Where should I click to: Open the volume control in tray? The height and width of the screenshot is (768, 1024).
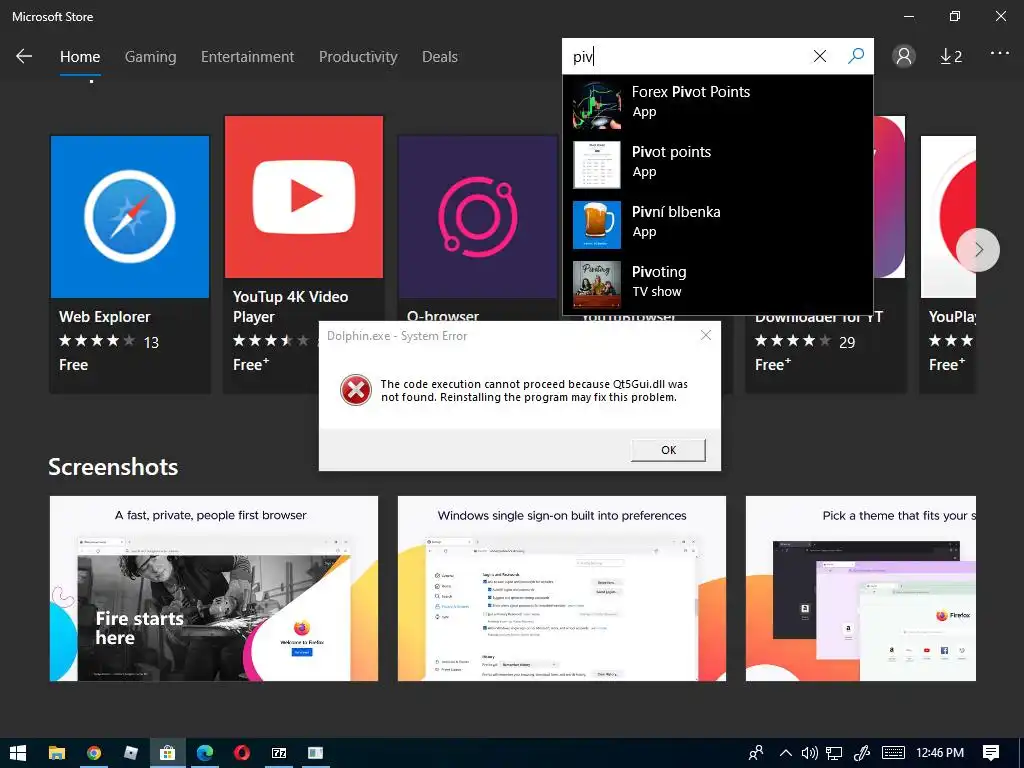pyautogui.click(x=809, y=753)
